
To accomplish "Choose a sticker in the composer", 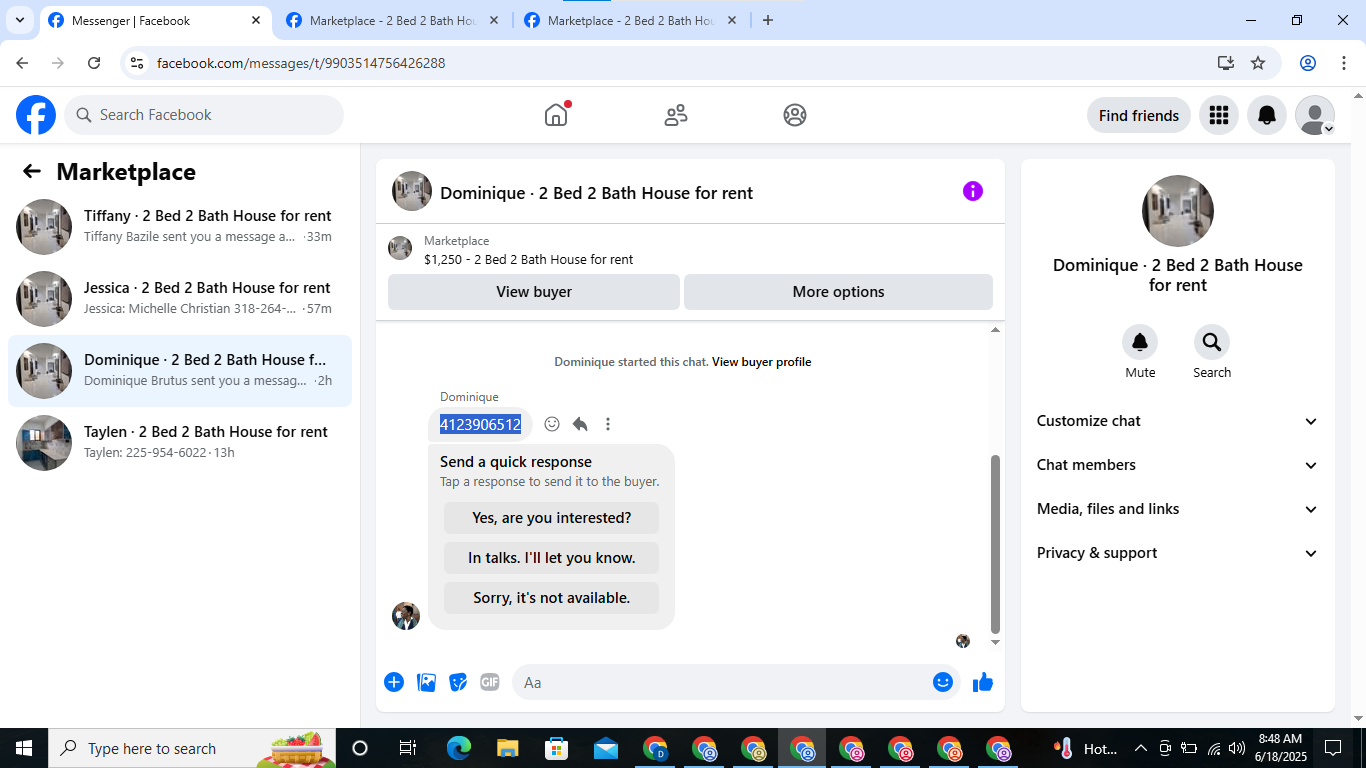I will click(458, 682).
